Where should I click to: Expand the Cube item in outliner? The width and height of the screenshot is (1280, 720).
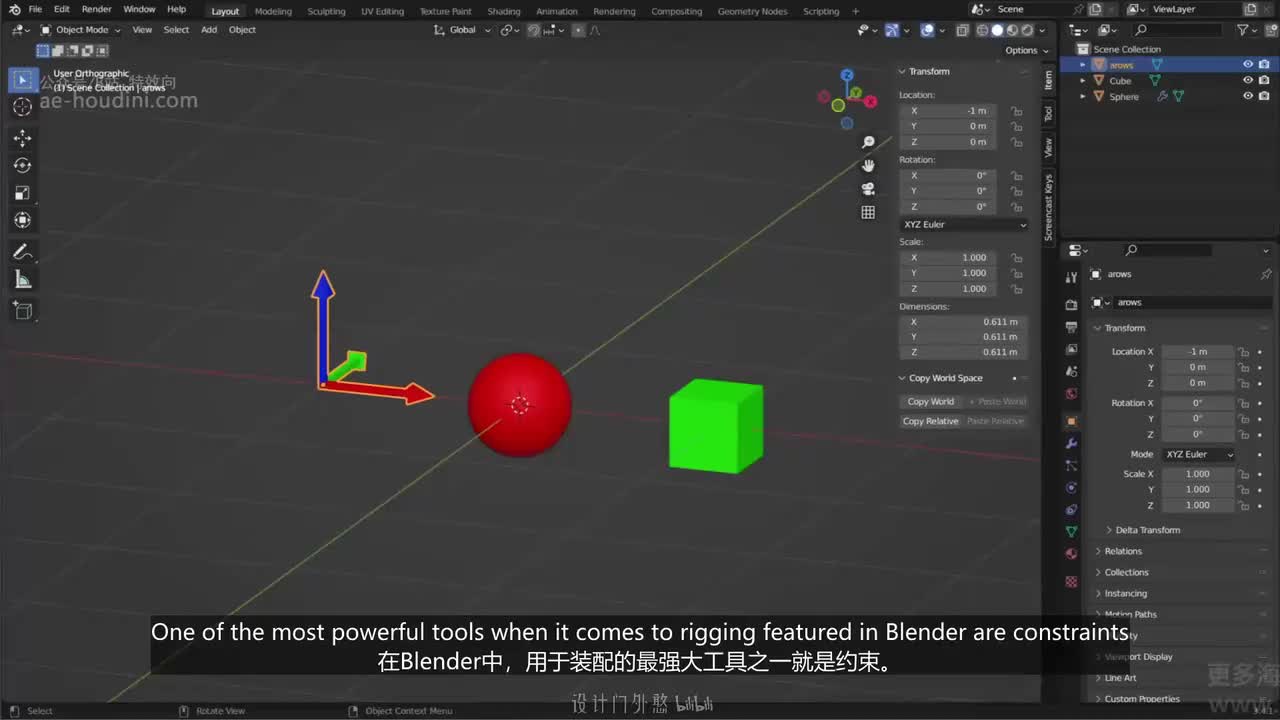[1083, 81]
